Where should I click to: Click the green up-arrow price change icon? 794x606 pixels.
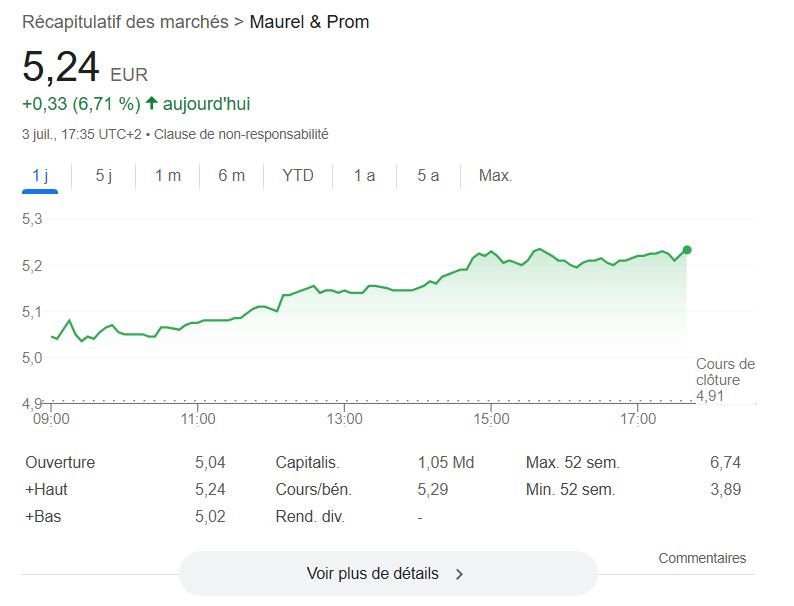tap(152, 103)
